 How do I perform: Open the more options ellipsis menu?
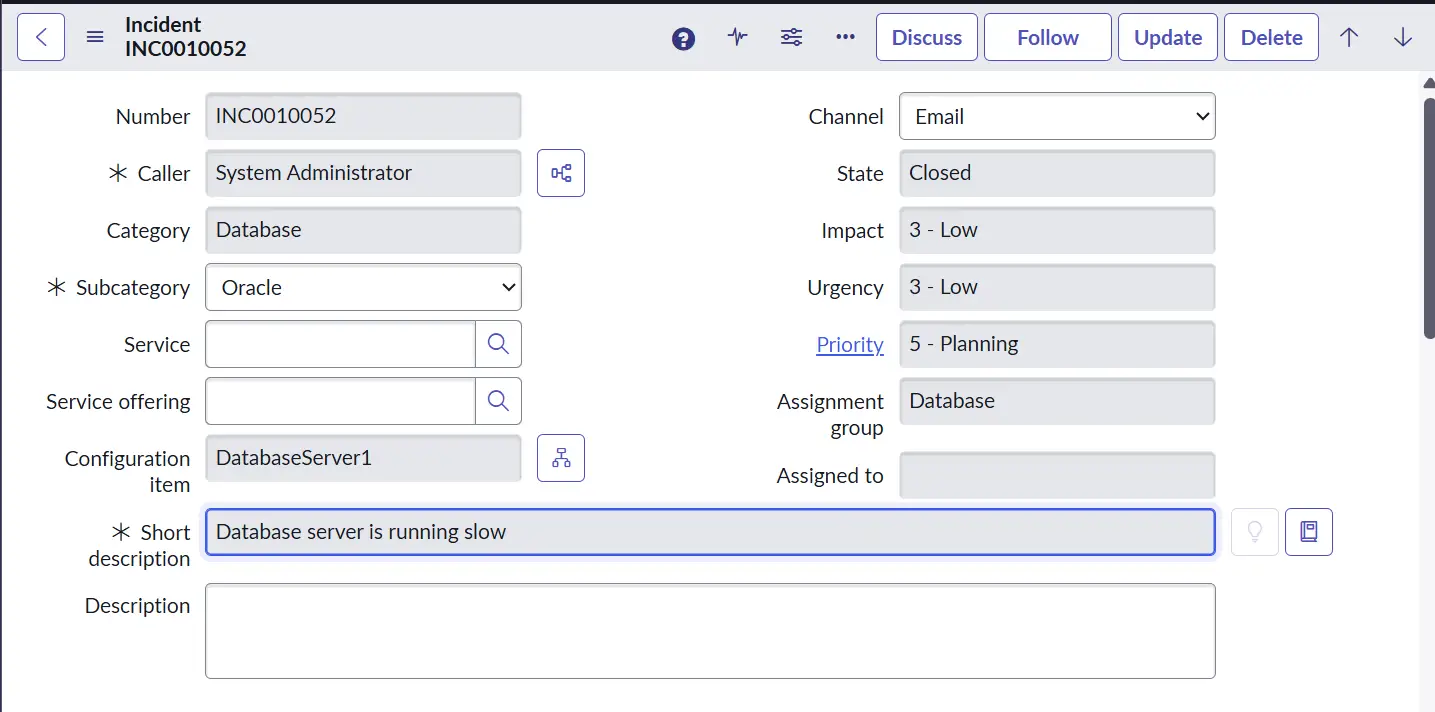point(845,37)
